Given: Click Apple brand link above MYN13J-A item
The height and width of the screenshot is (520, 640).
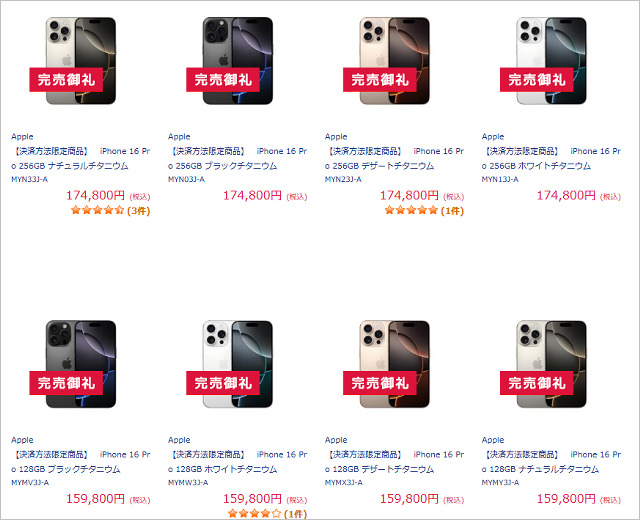Looking at the screenshot, I should 493,136.
